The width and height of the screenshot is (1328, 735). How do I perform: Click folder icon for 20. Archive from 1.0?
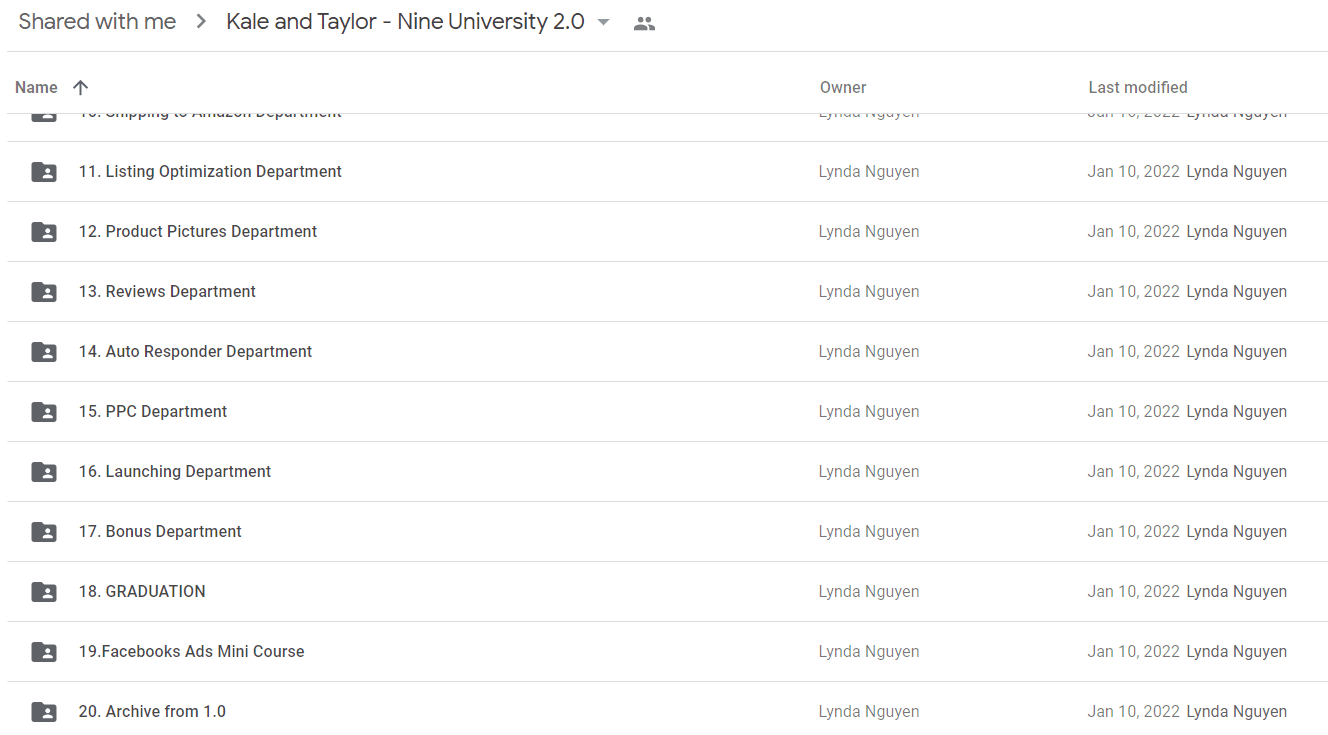pos(44,712)
